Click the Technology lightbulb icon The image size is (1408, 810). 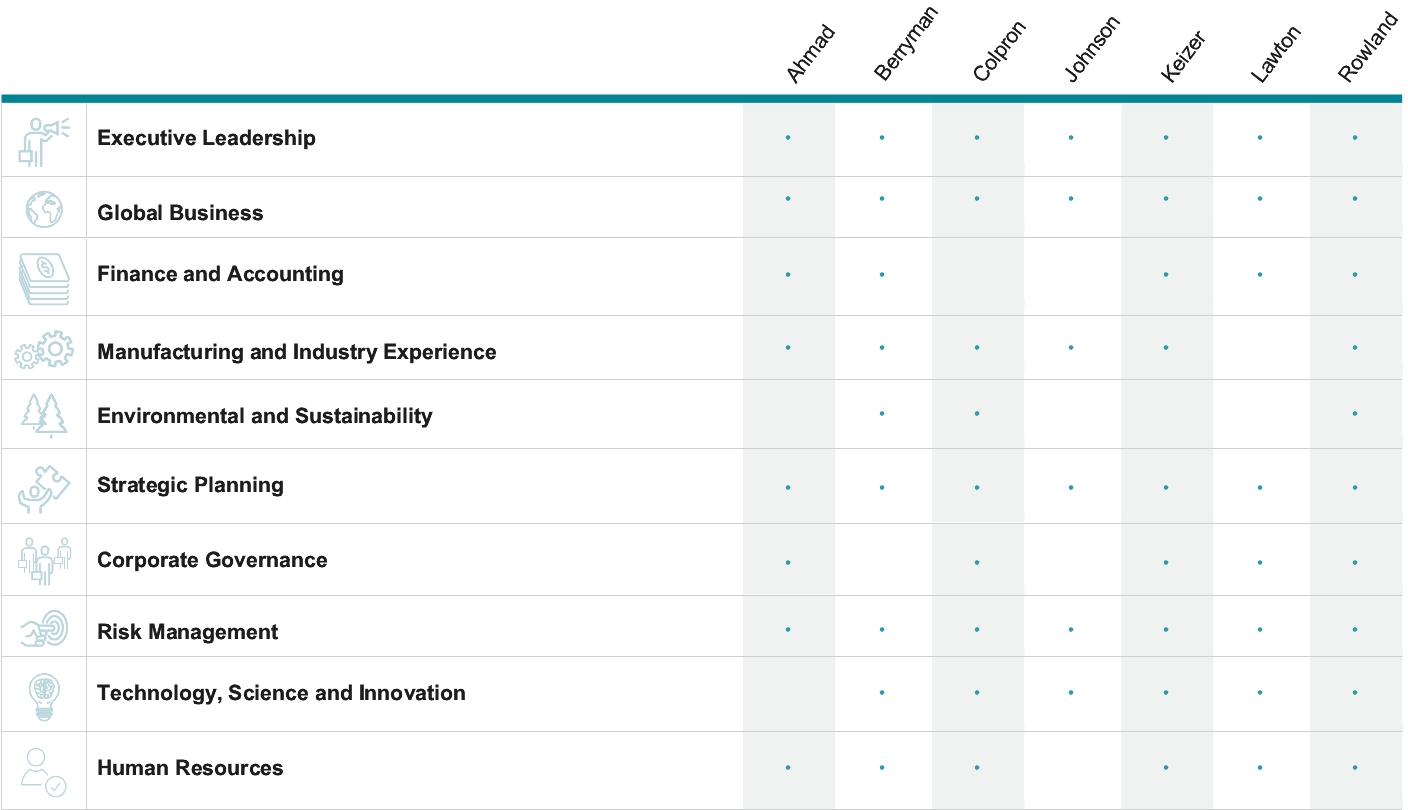tap(44, 695)
